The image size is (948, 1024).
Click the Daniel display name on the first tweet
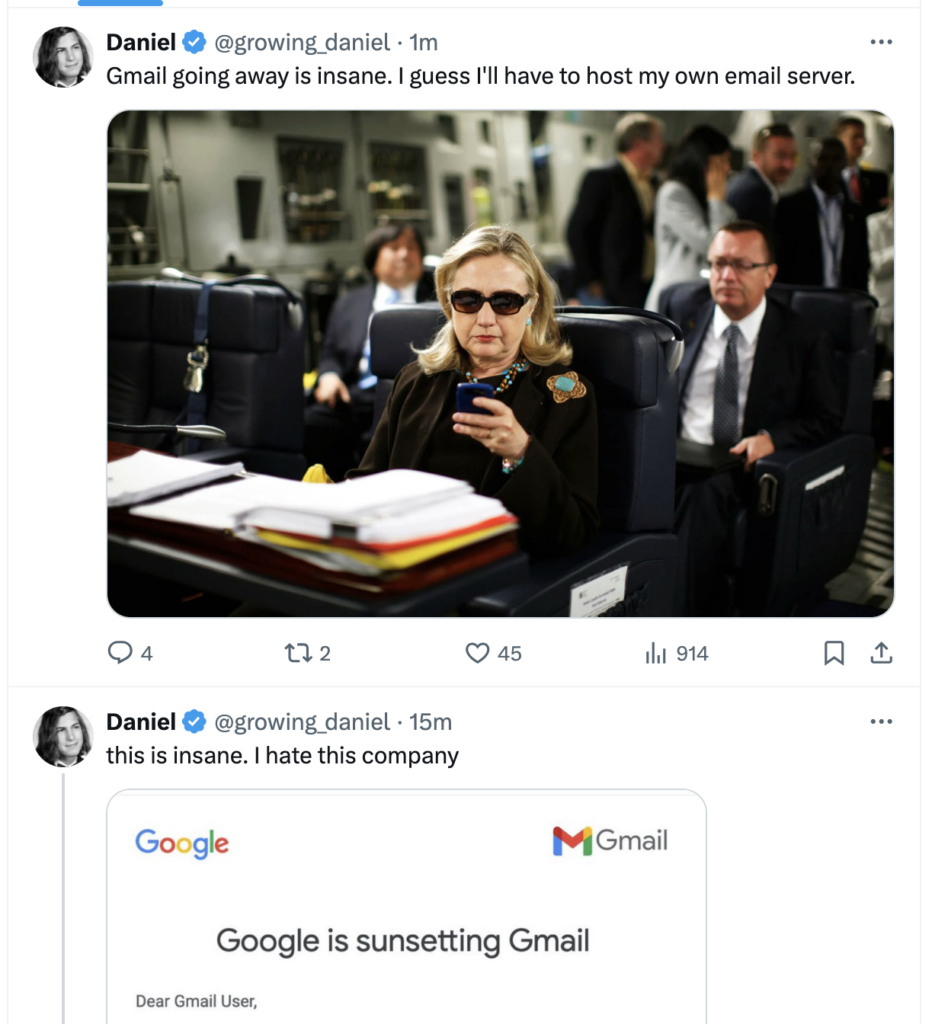coord(141,42)
